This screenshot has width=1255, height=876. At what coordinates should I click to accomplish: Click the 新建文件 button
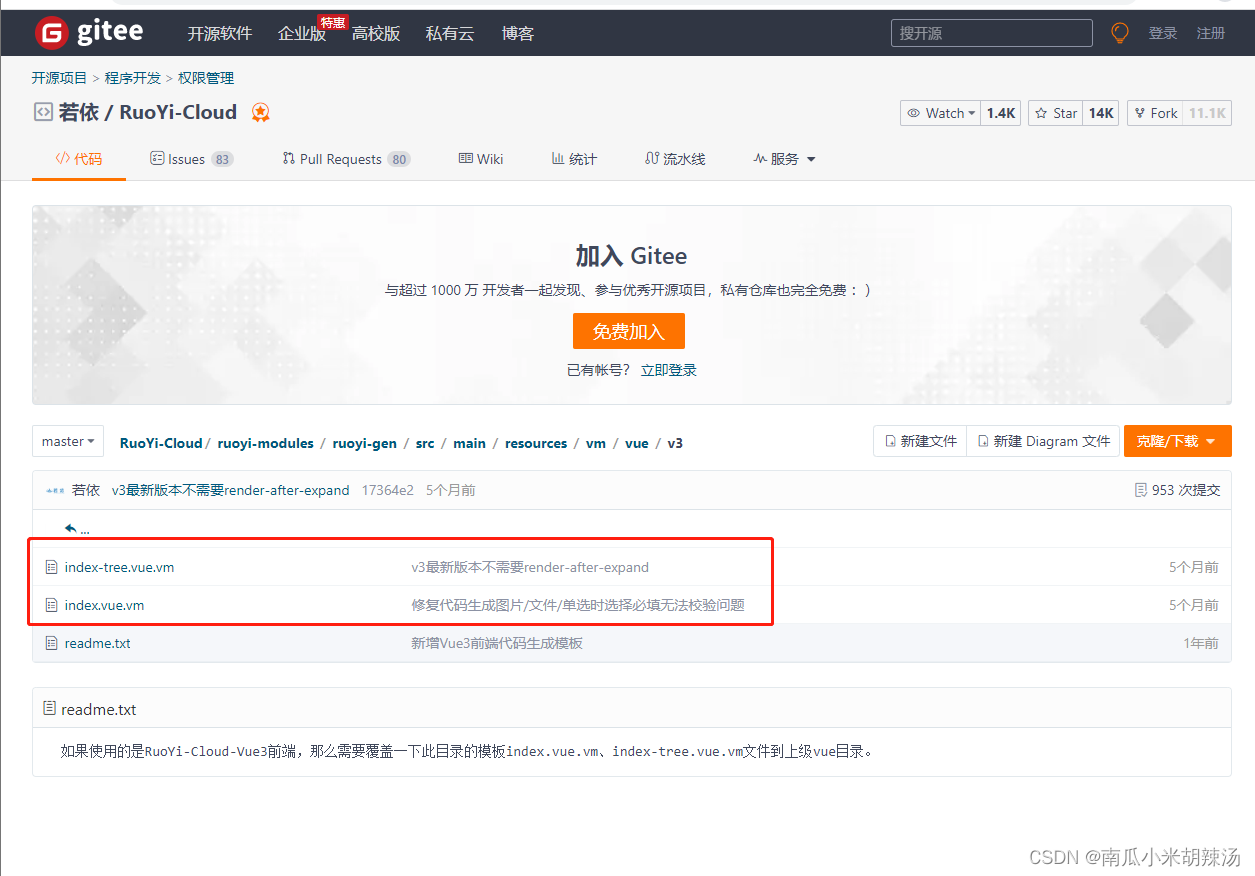pyautogui.click(x=920, y=441)
